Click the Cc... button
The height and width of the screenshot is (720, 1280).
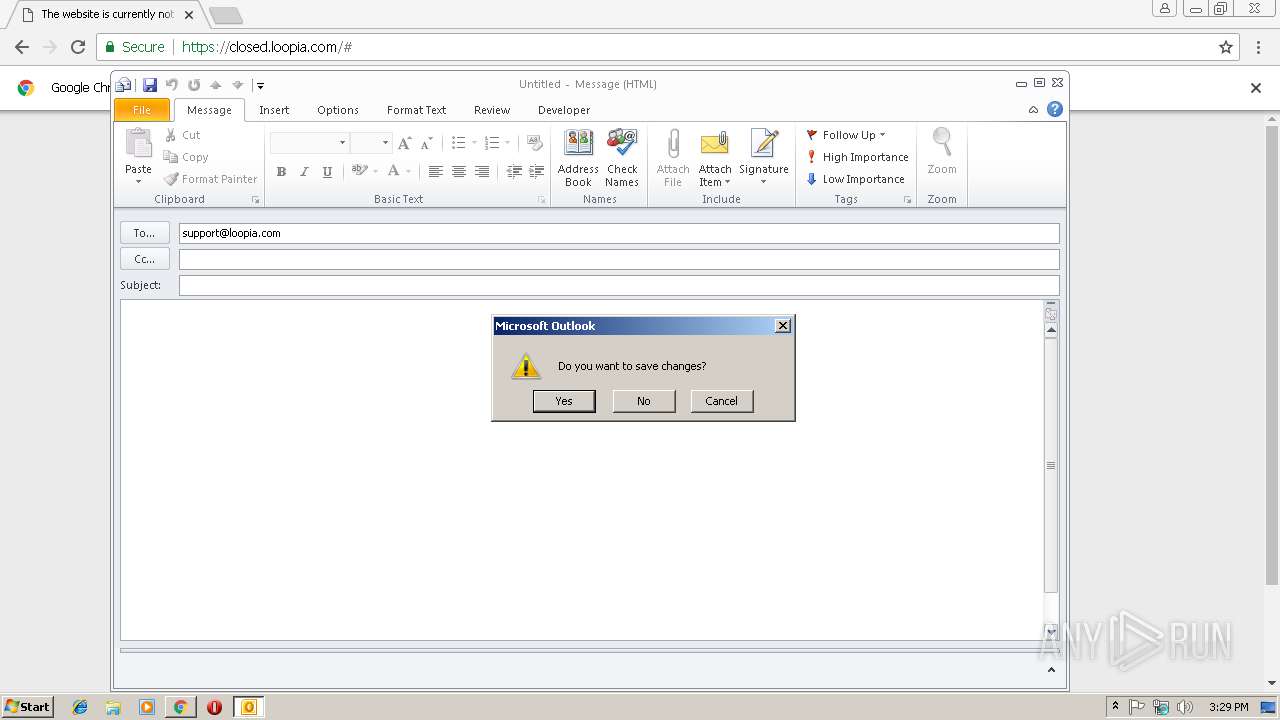coord(144,259)
